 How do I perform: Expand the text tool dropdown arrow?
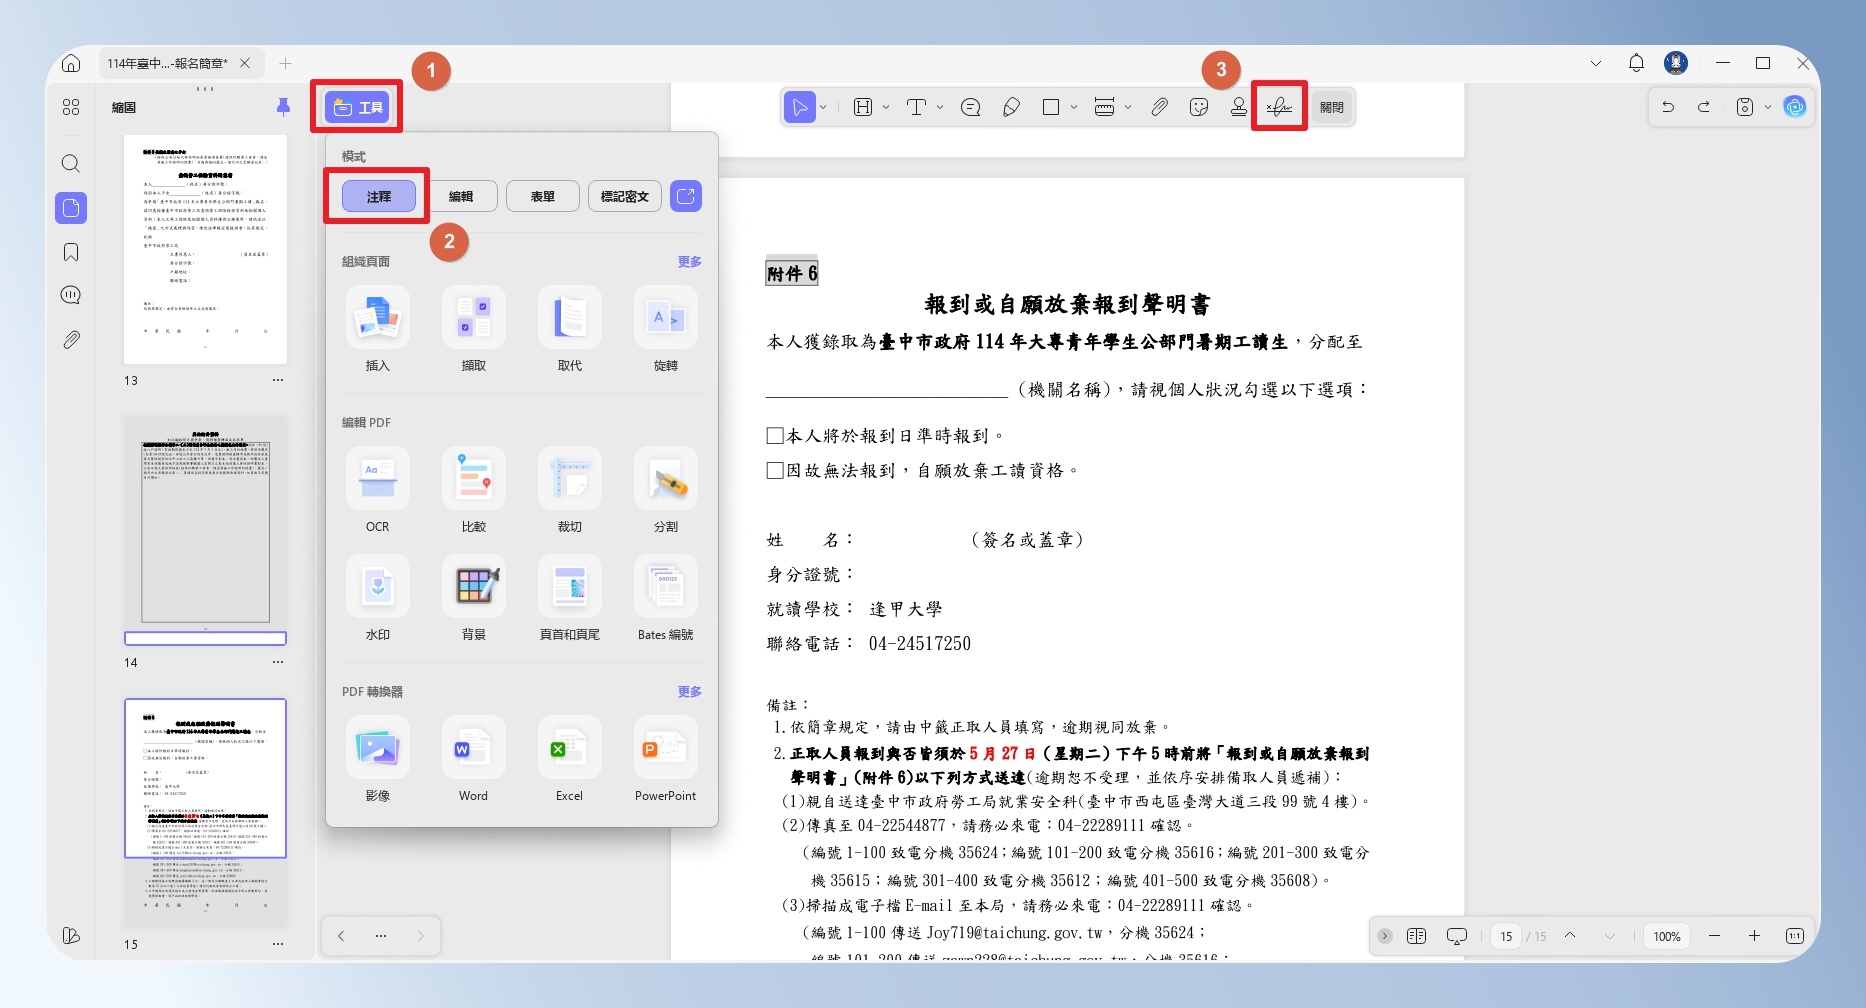pos(940,107)
